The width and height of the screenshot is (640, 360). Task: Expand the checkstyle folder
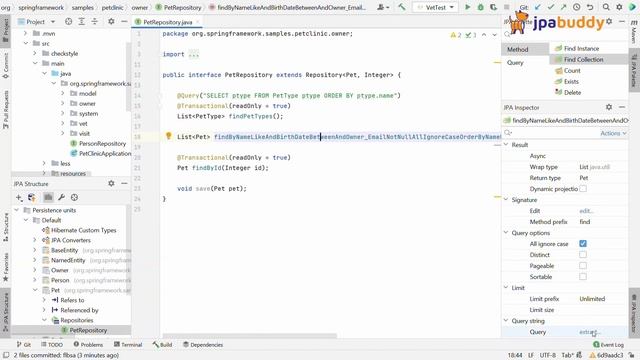click(35, 53)
